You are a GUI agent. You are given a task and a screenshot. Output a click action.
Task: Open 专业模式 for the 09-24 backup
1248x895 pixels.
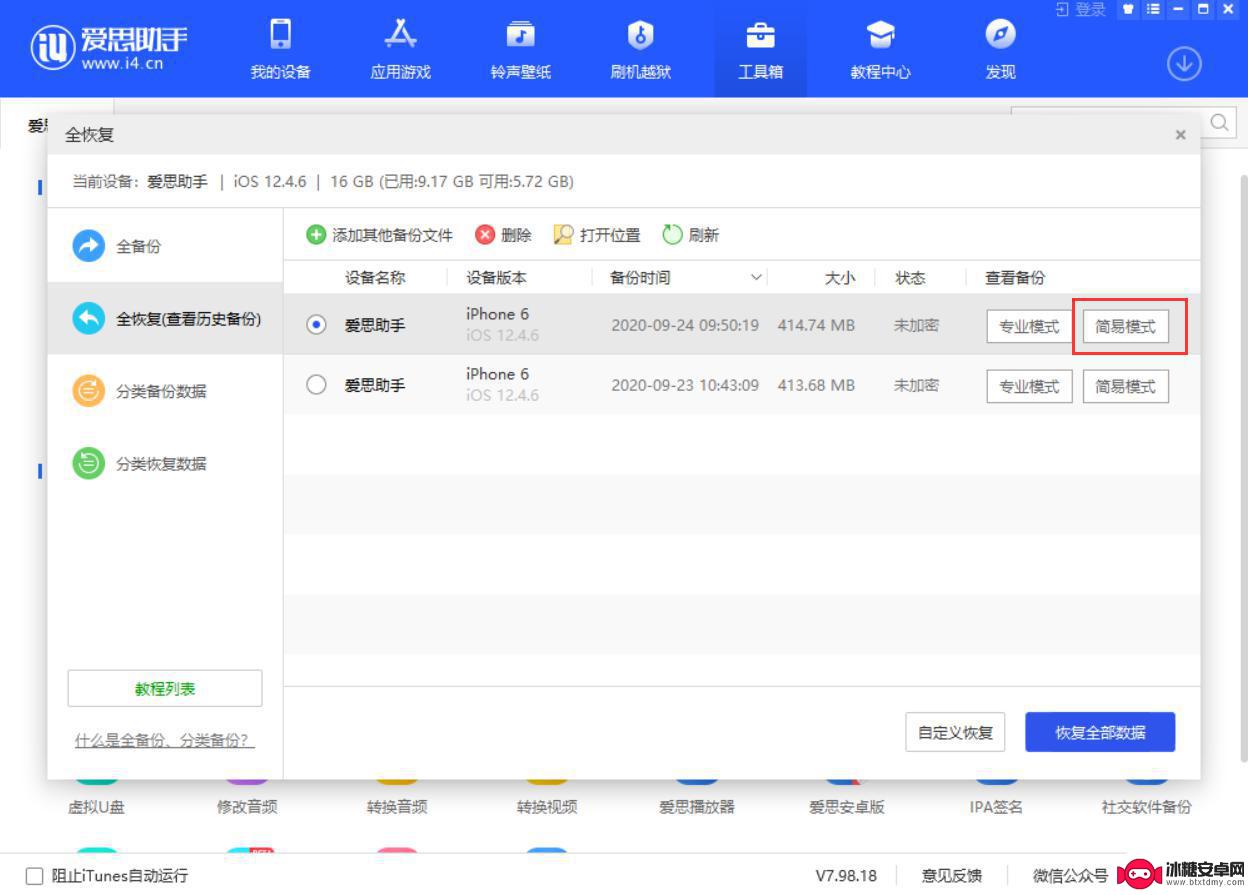pyautogui.click(x=1029, y=326)
